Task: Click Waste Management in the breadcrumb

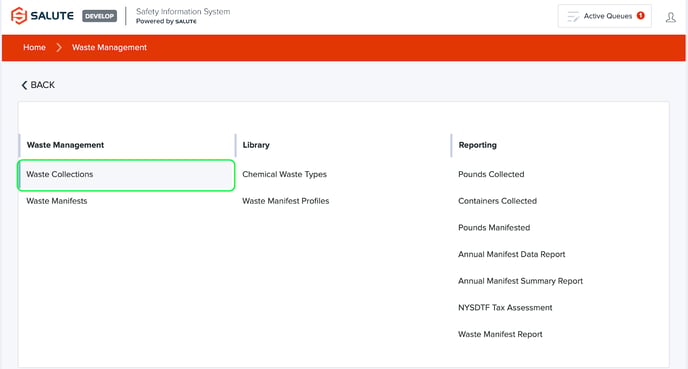Action: pos(109,47)
